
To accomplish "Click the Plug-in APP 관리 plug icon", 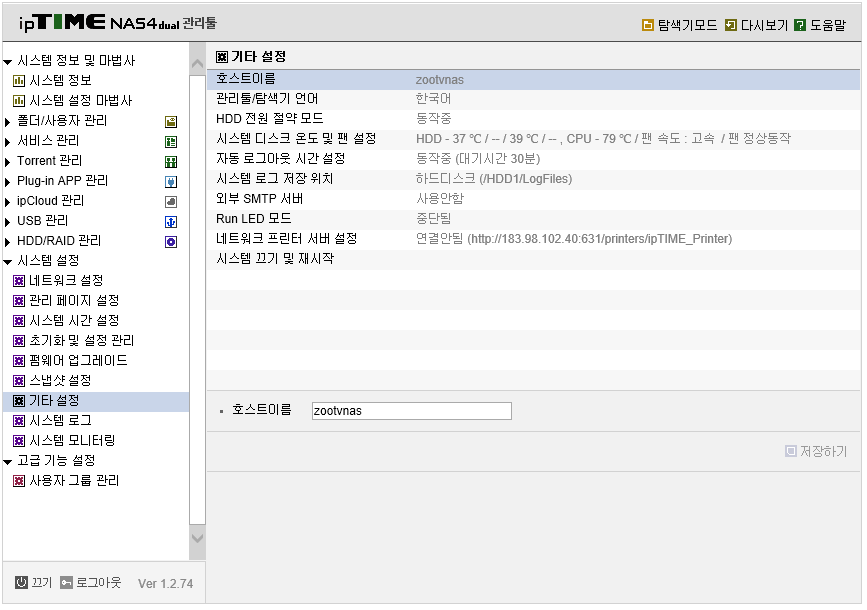I will [x=171, y=181].
